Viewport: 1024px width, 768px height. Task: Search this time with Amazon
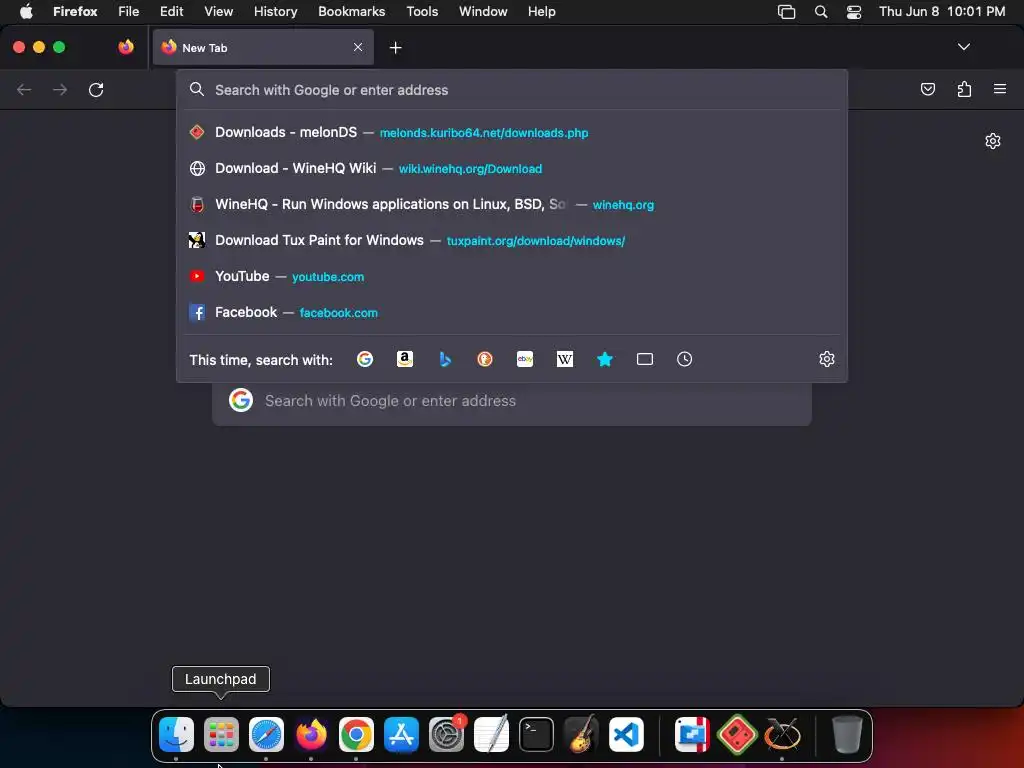[x=405, y=359]
